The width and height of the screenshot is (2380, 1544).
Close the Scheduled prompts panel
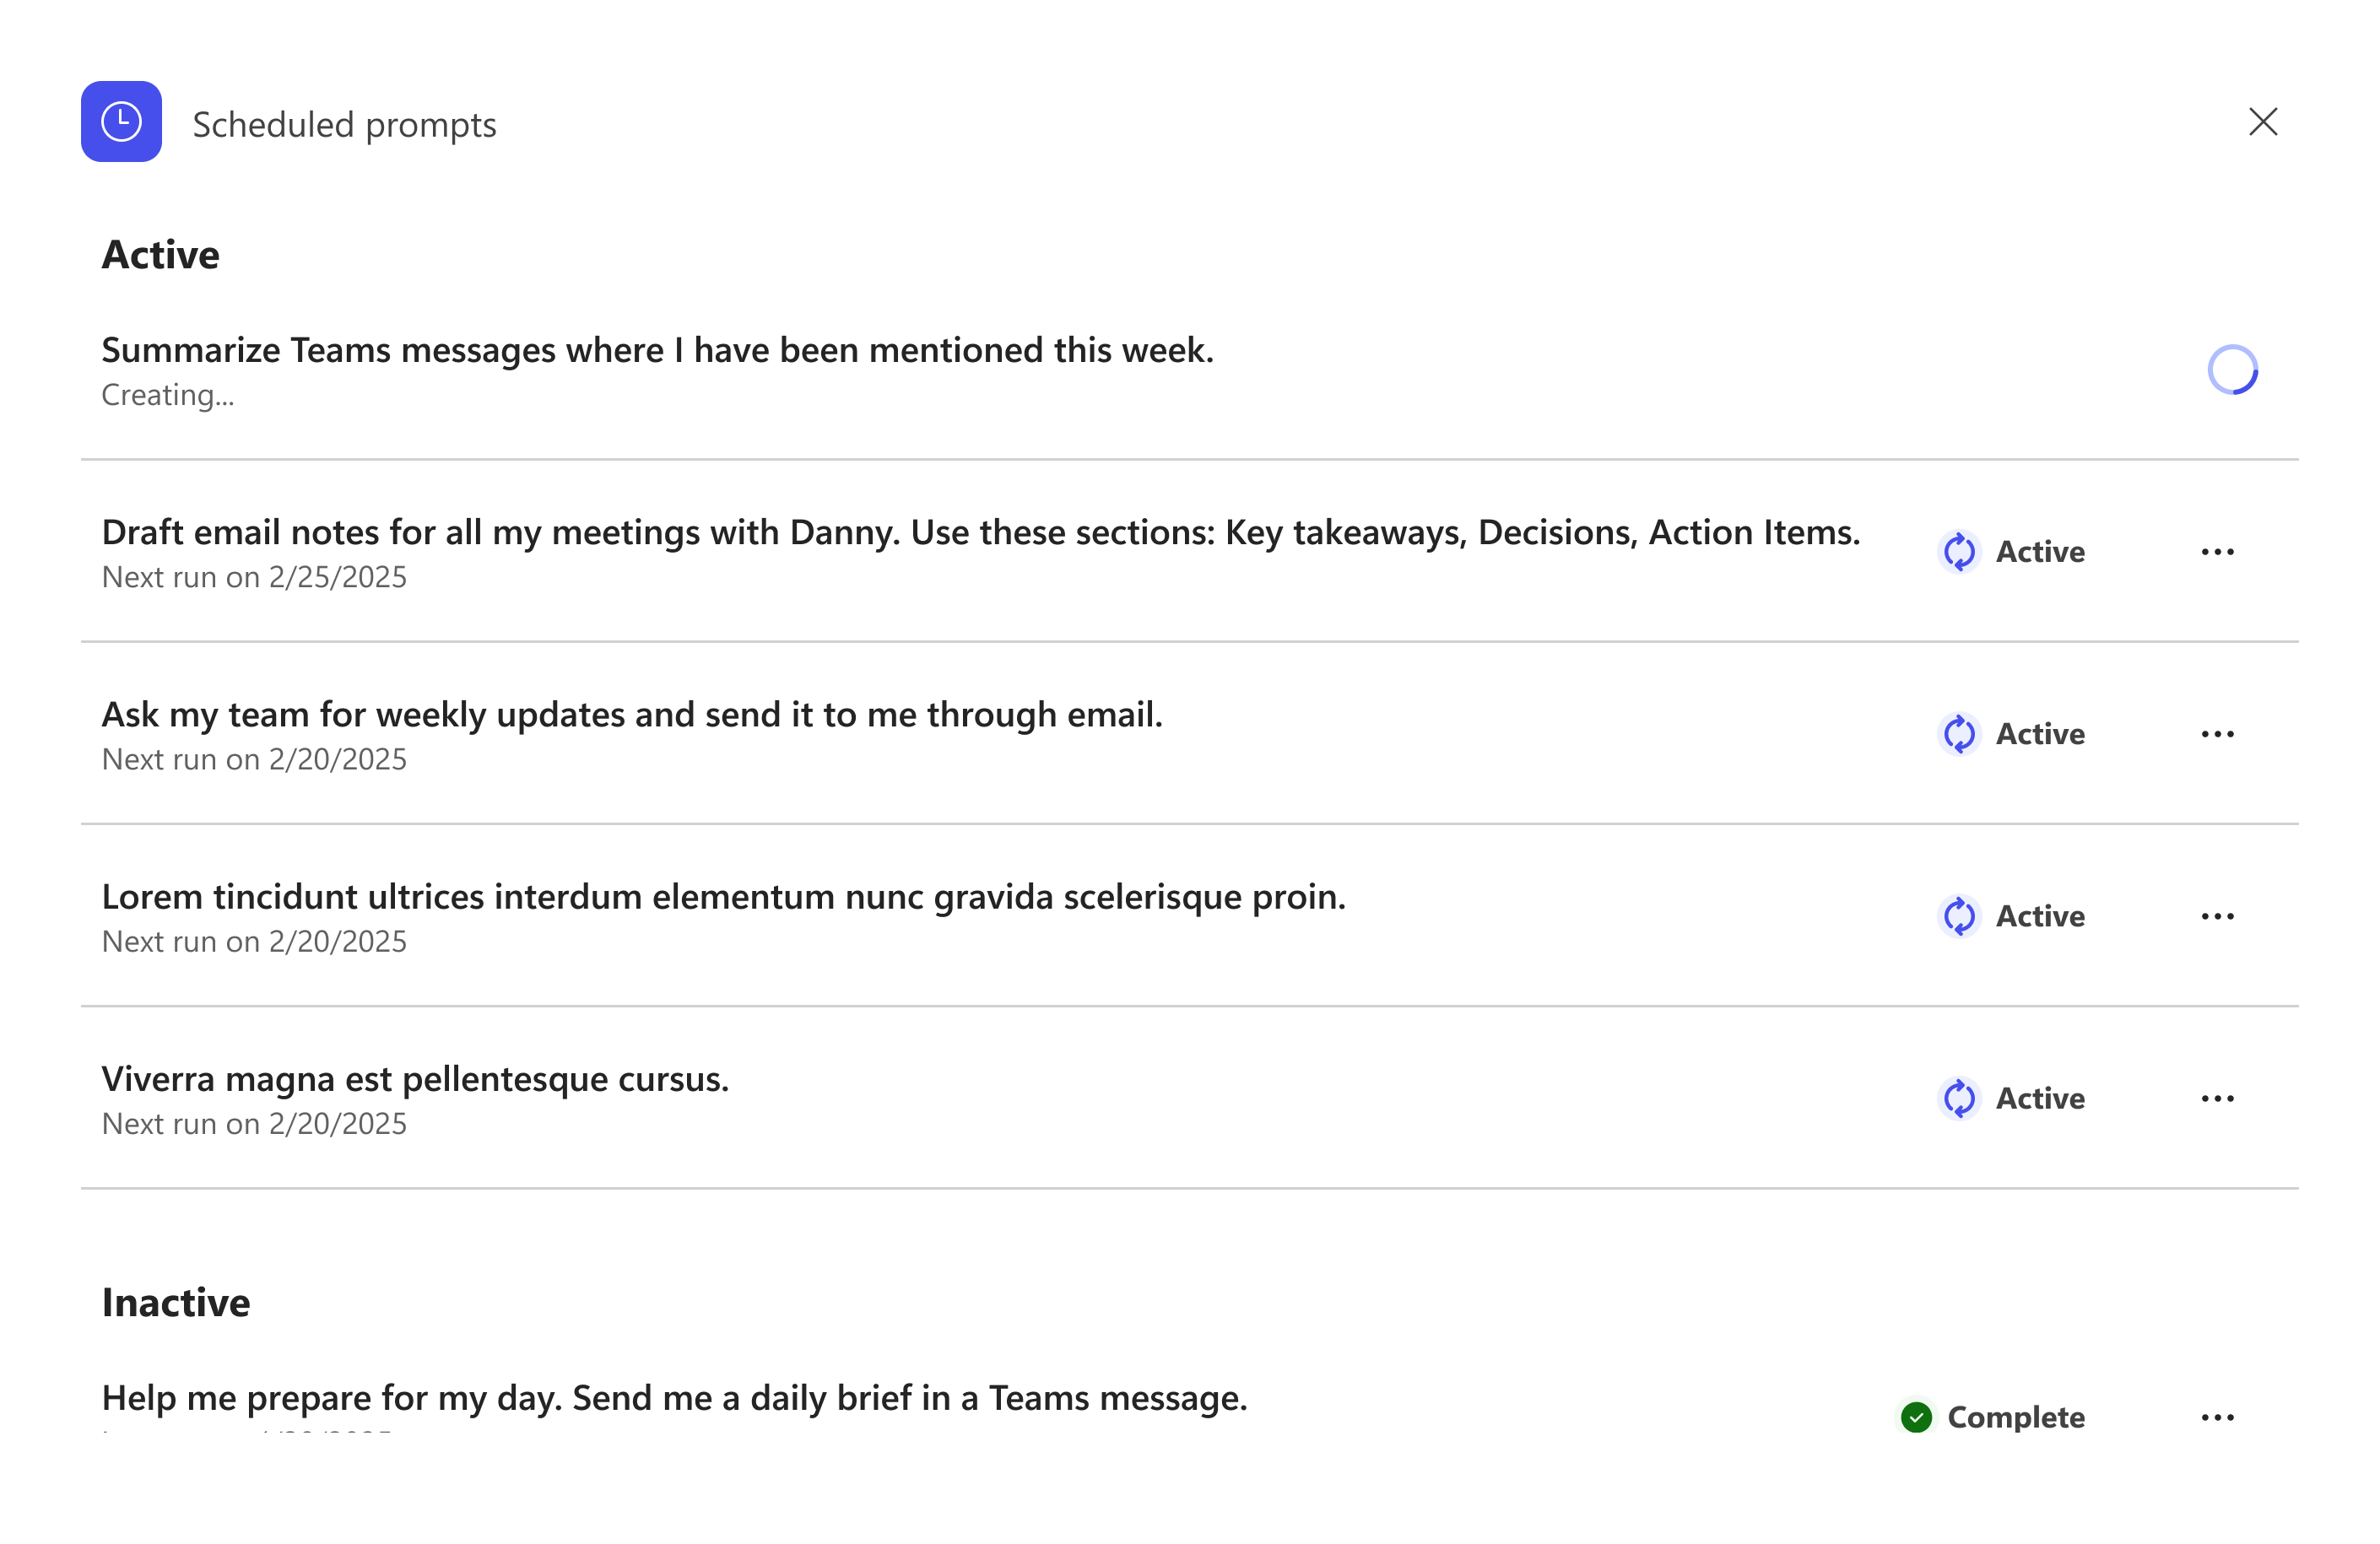click(x=2262, y=122)
